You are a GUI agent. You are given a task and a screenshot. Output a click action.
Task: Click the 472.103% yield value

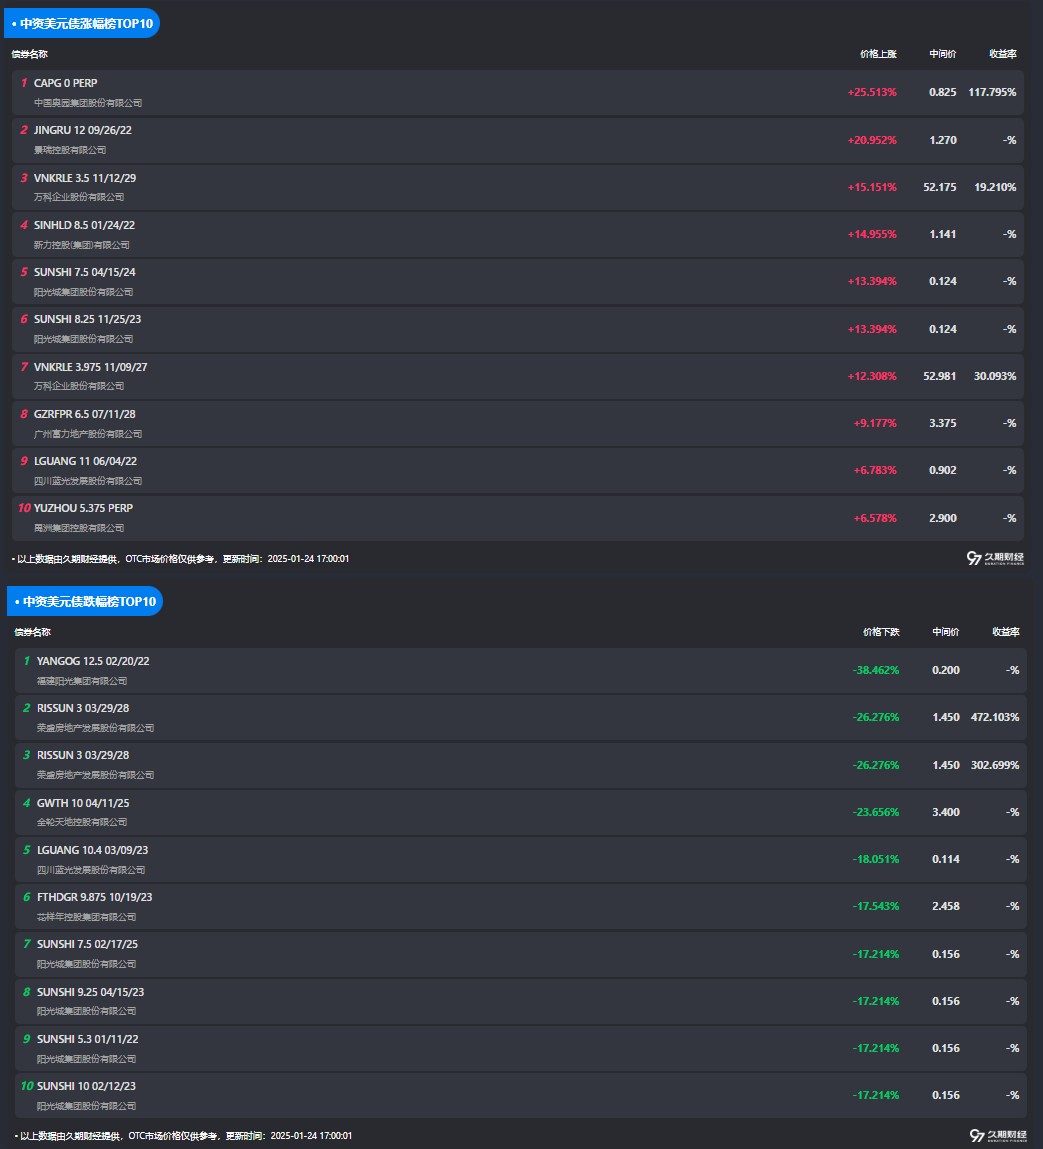click(x=995, y=717)
